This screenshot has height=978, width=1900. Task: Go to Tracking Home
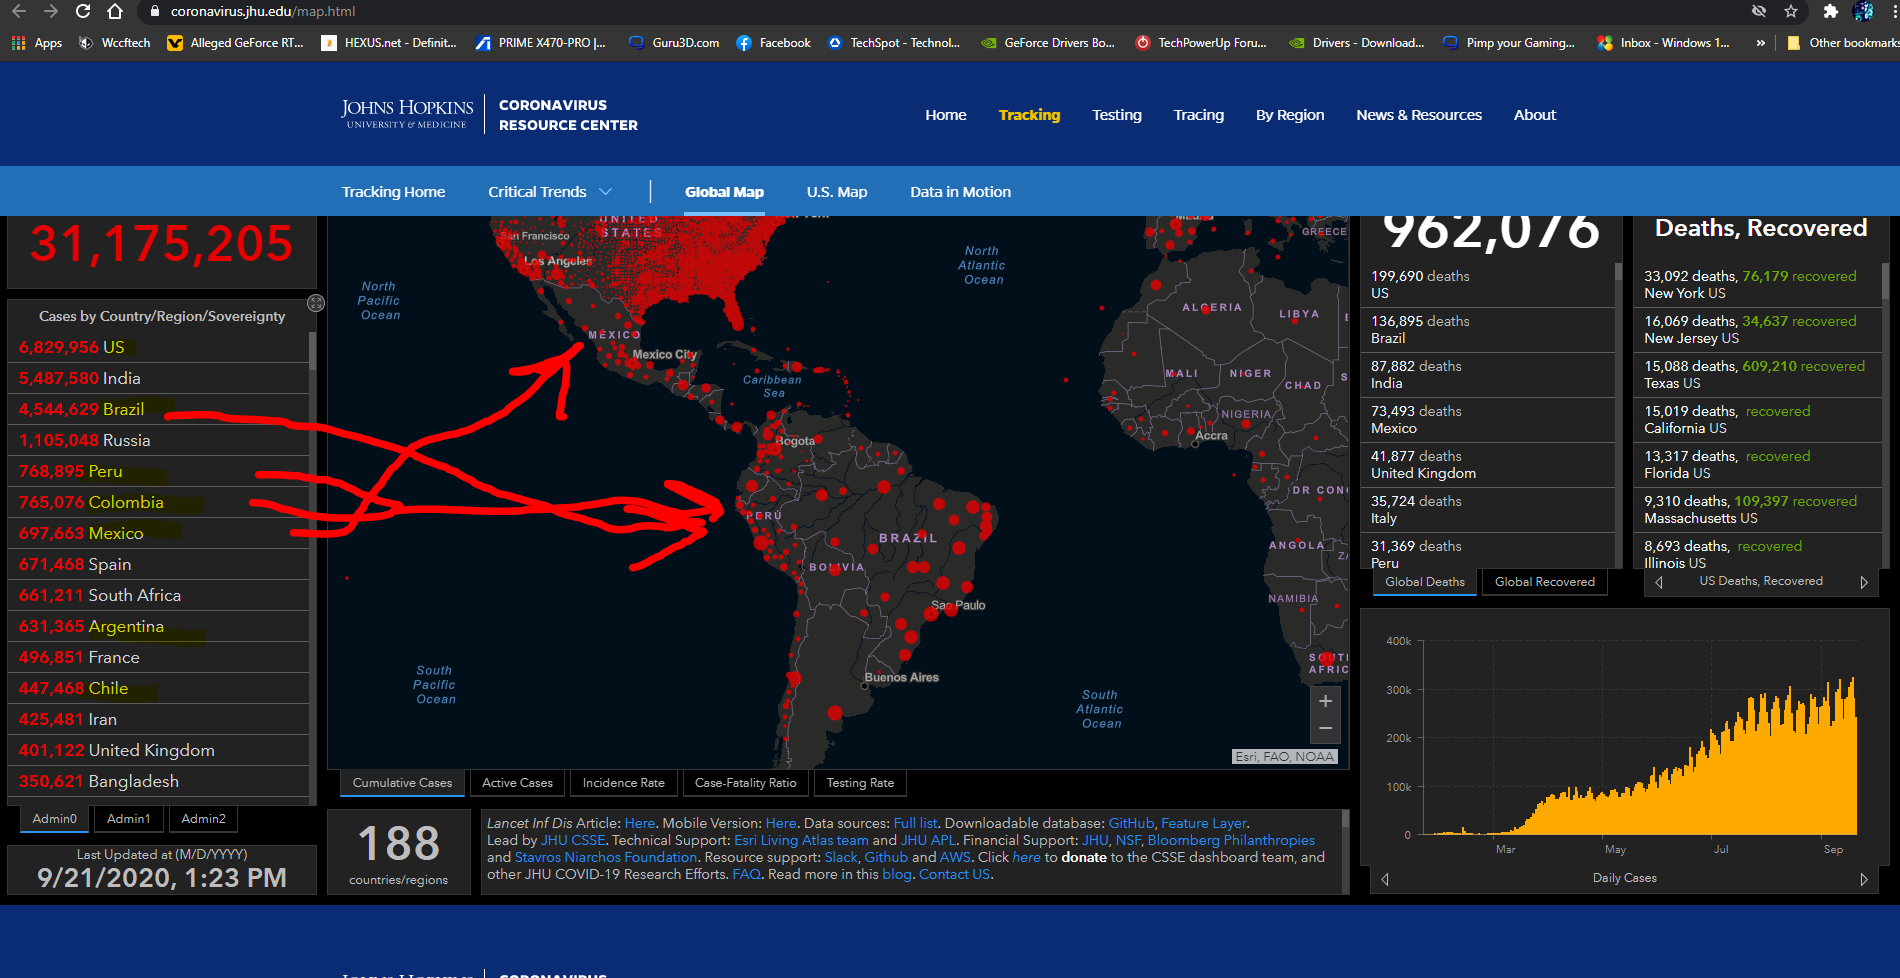point(393,192)
